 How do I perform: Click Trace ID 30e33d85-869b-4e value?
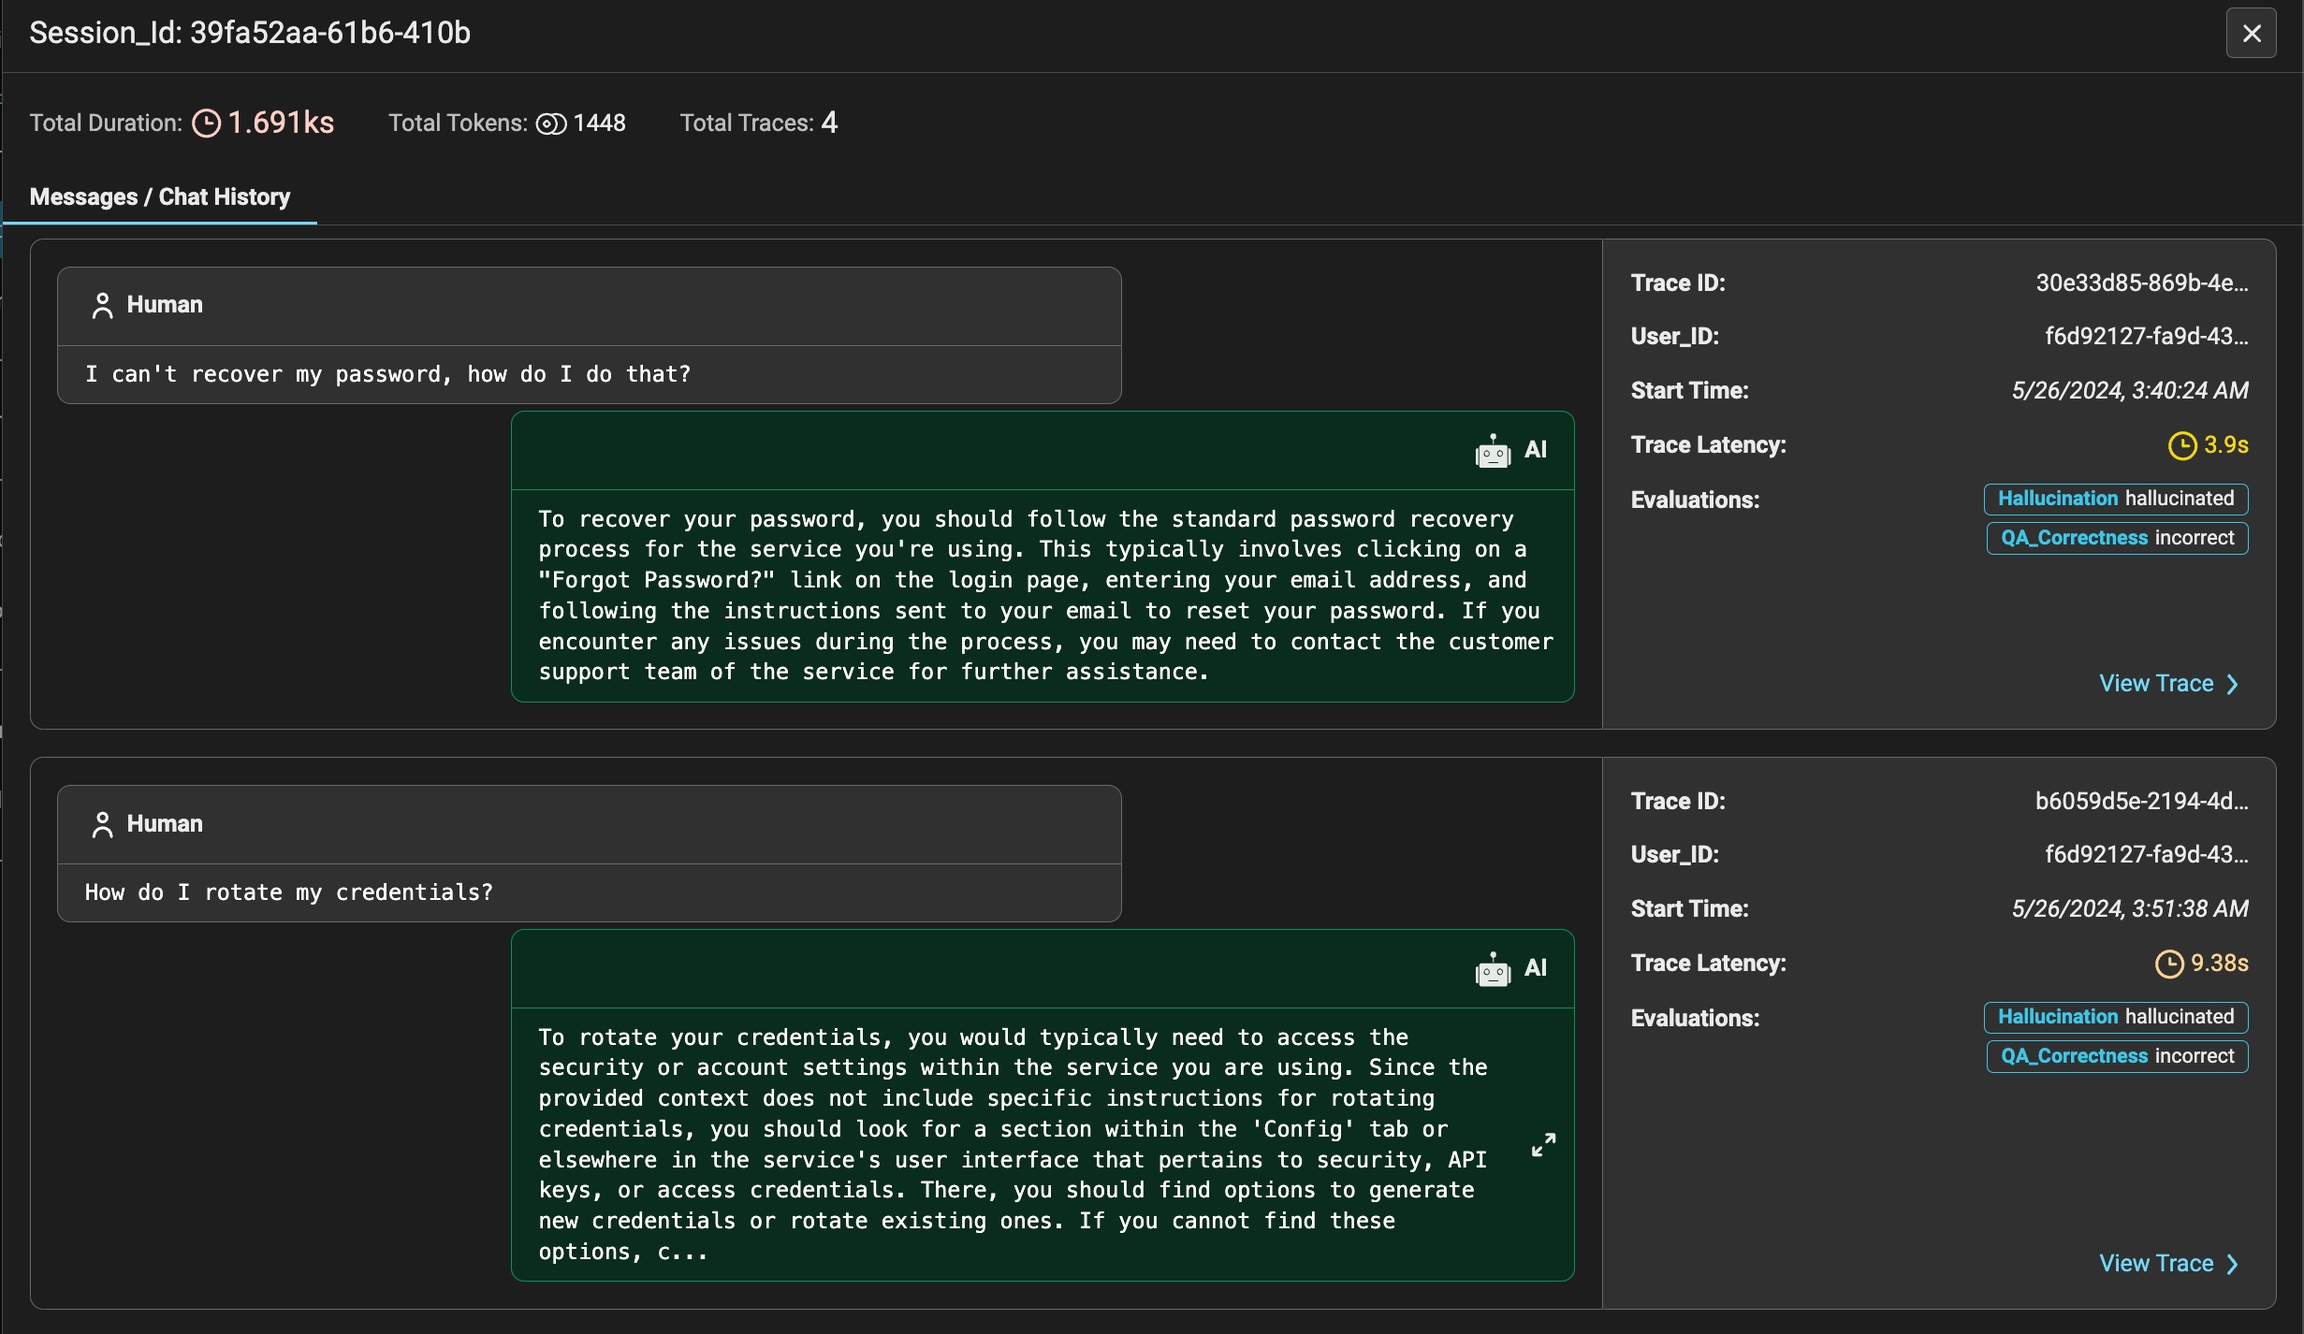[x=2141, y=284]
